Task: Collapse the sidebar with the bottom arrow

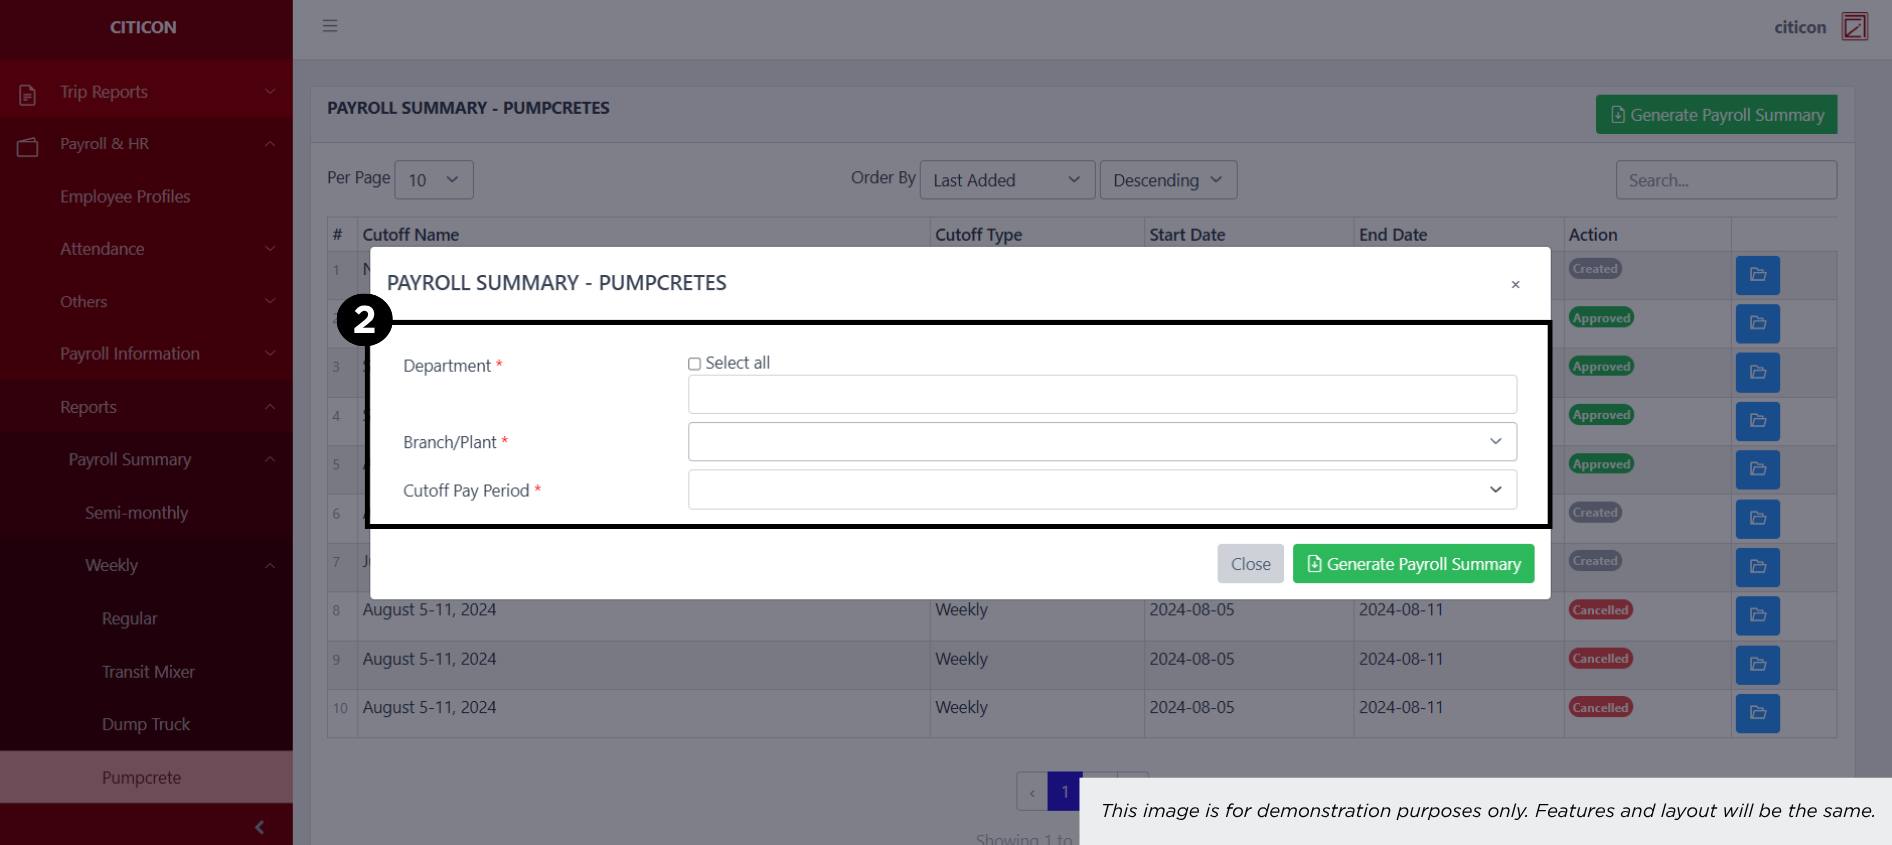Action: pos(260,827)
